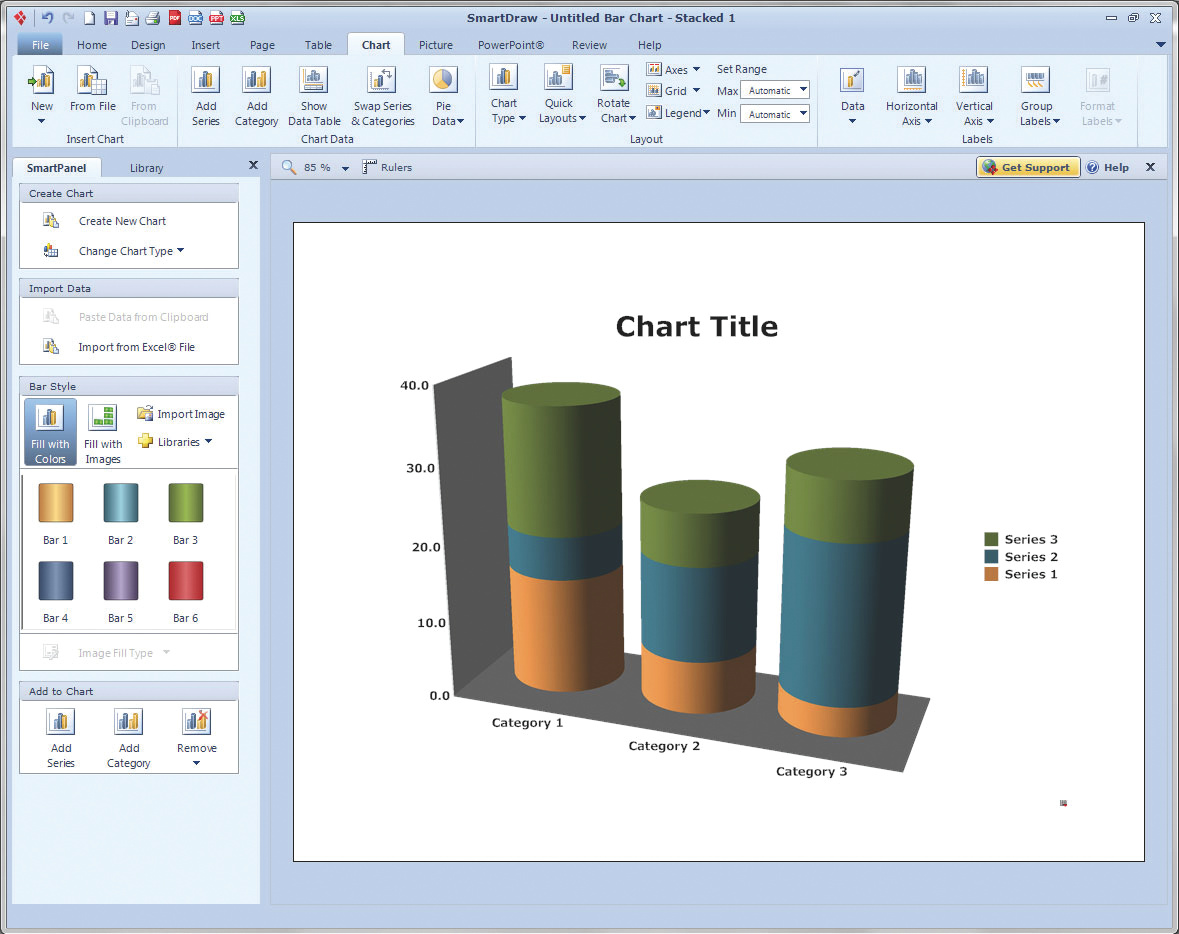Select the orange Bar 1 swatch
Image resolution: width=1179 pixels, height=934 pixels.
(56, 502)
